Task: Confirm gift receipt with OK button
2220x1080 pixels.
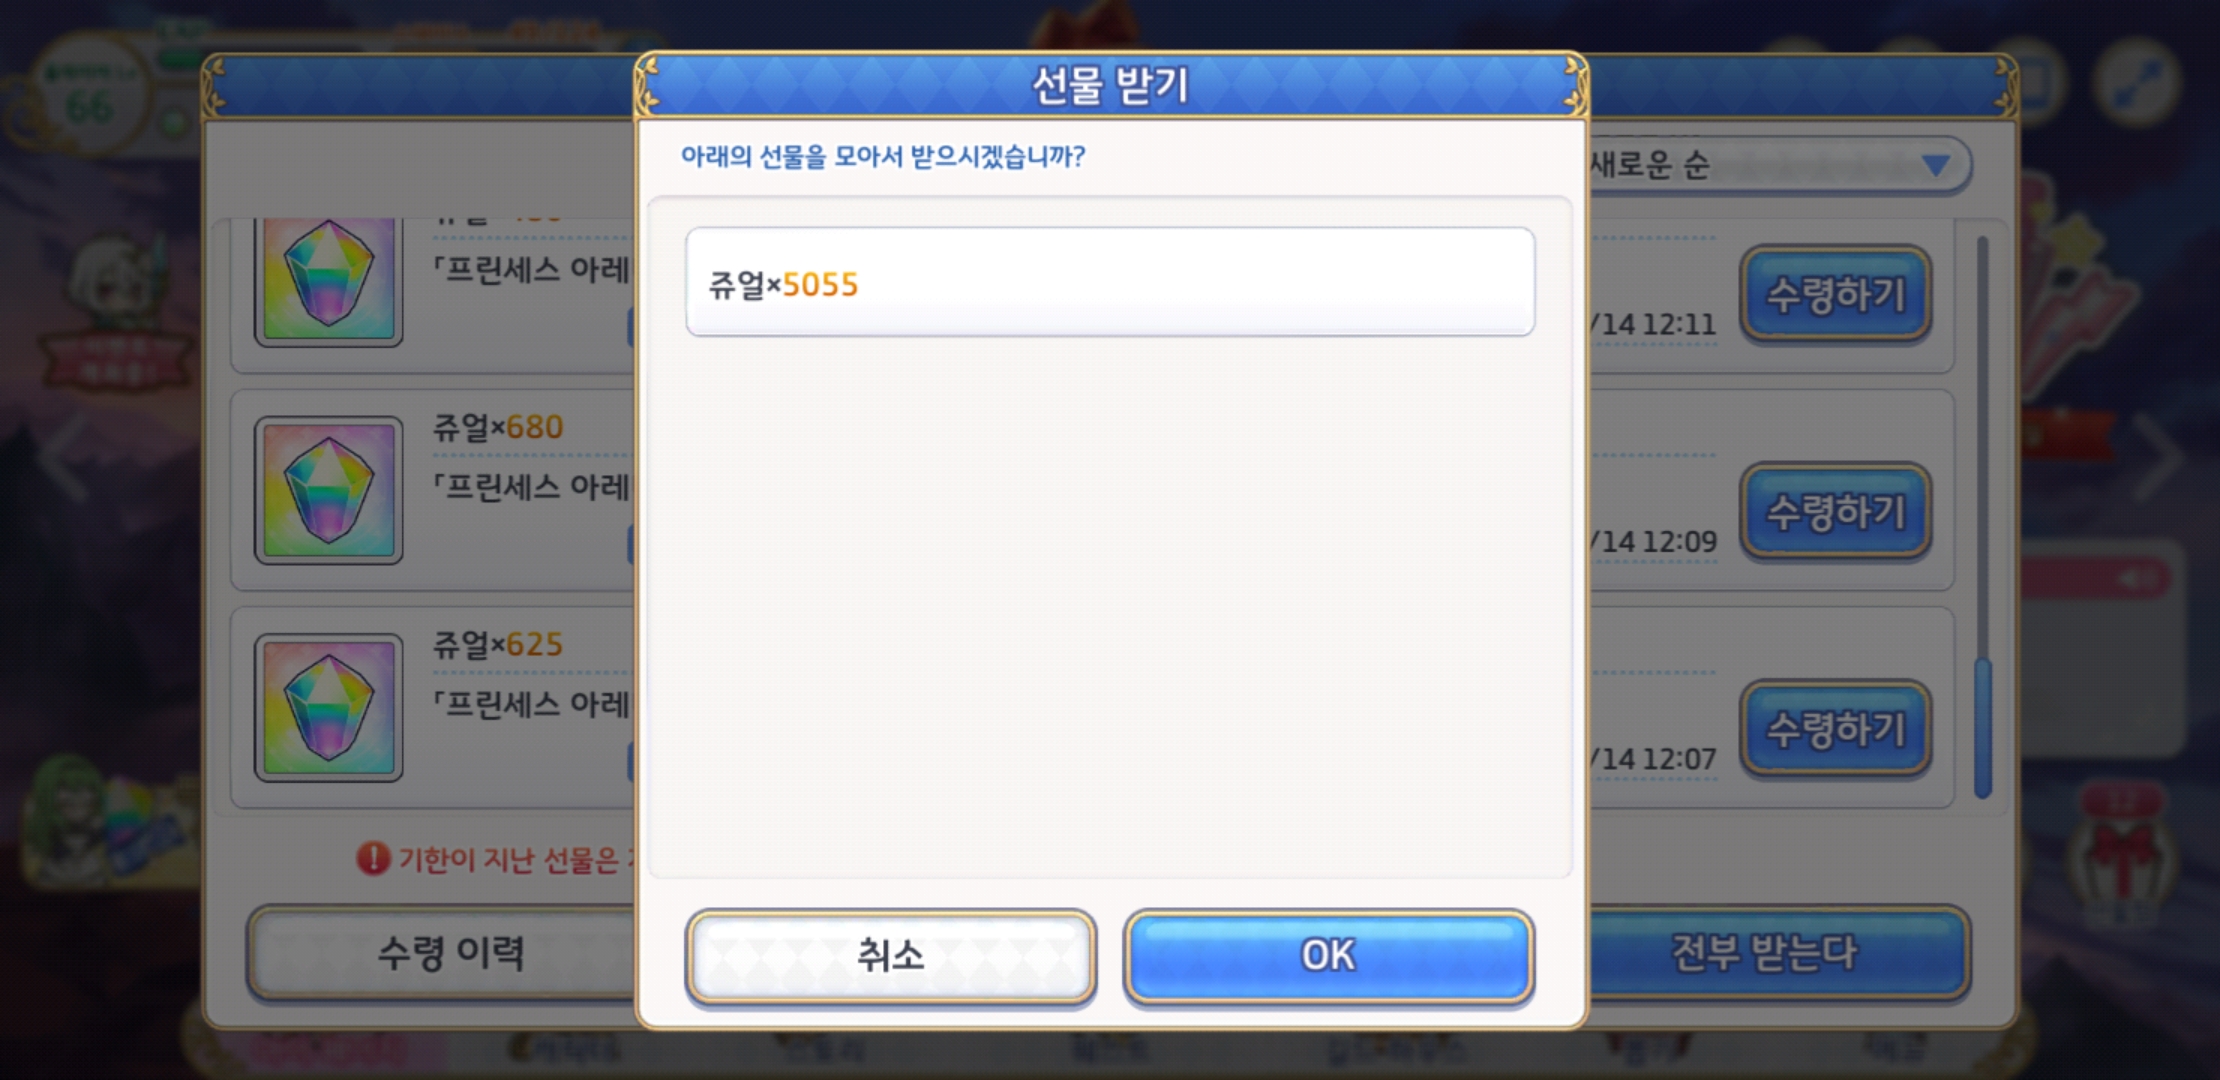Action: pyautogui.click(x=1328, y=955)
